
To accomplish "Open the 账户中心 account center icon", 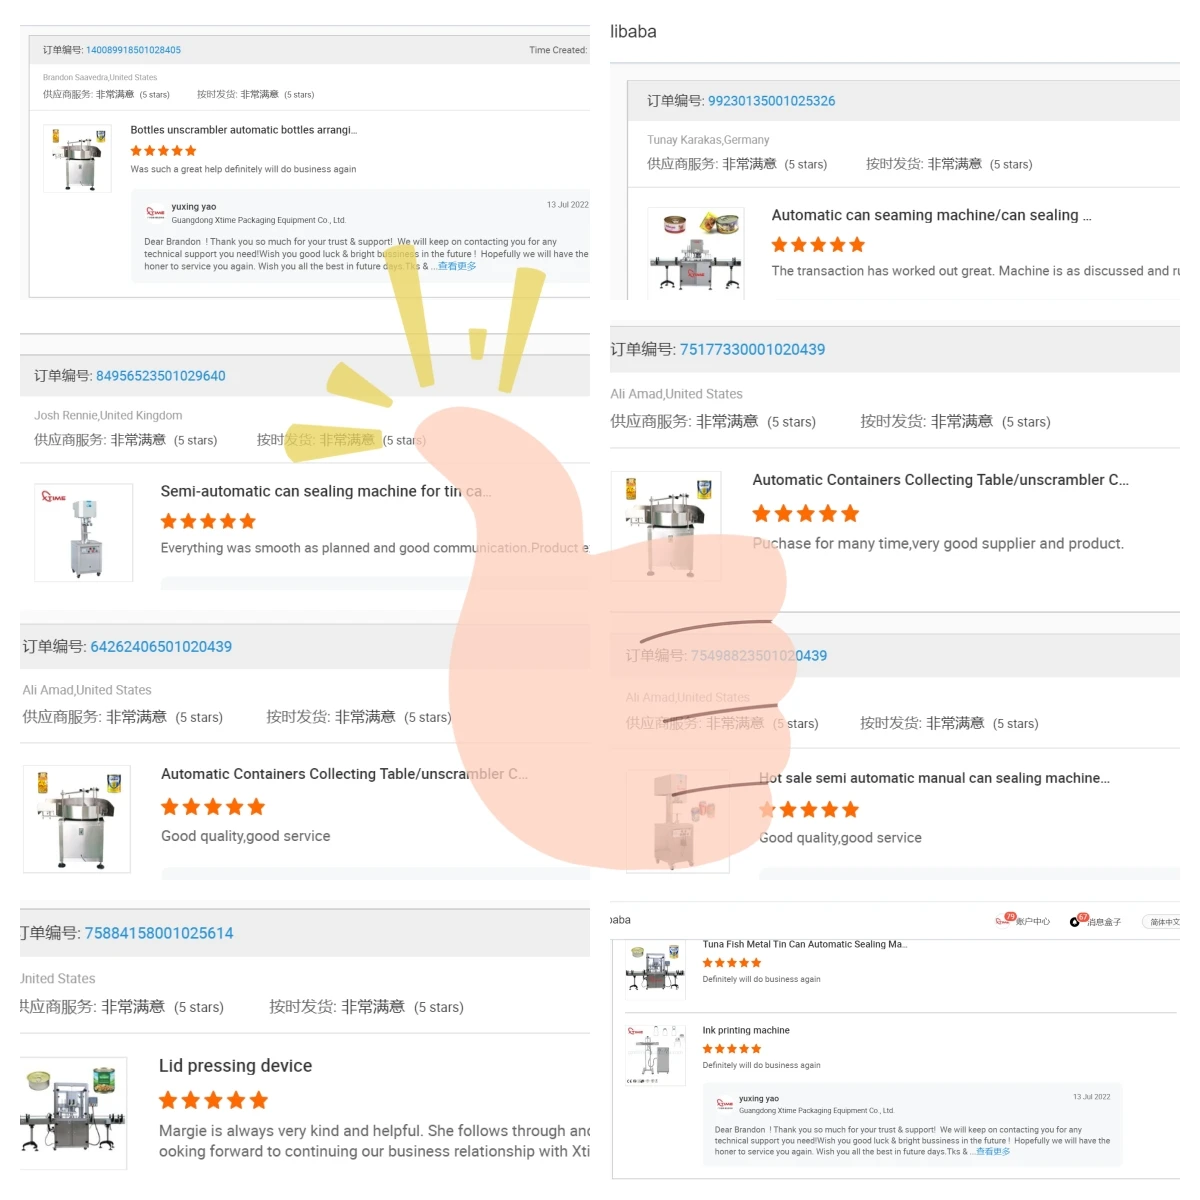I will pyautogui.click(x=1004, y=920).
